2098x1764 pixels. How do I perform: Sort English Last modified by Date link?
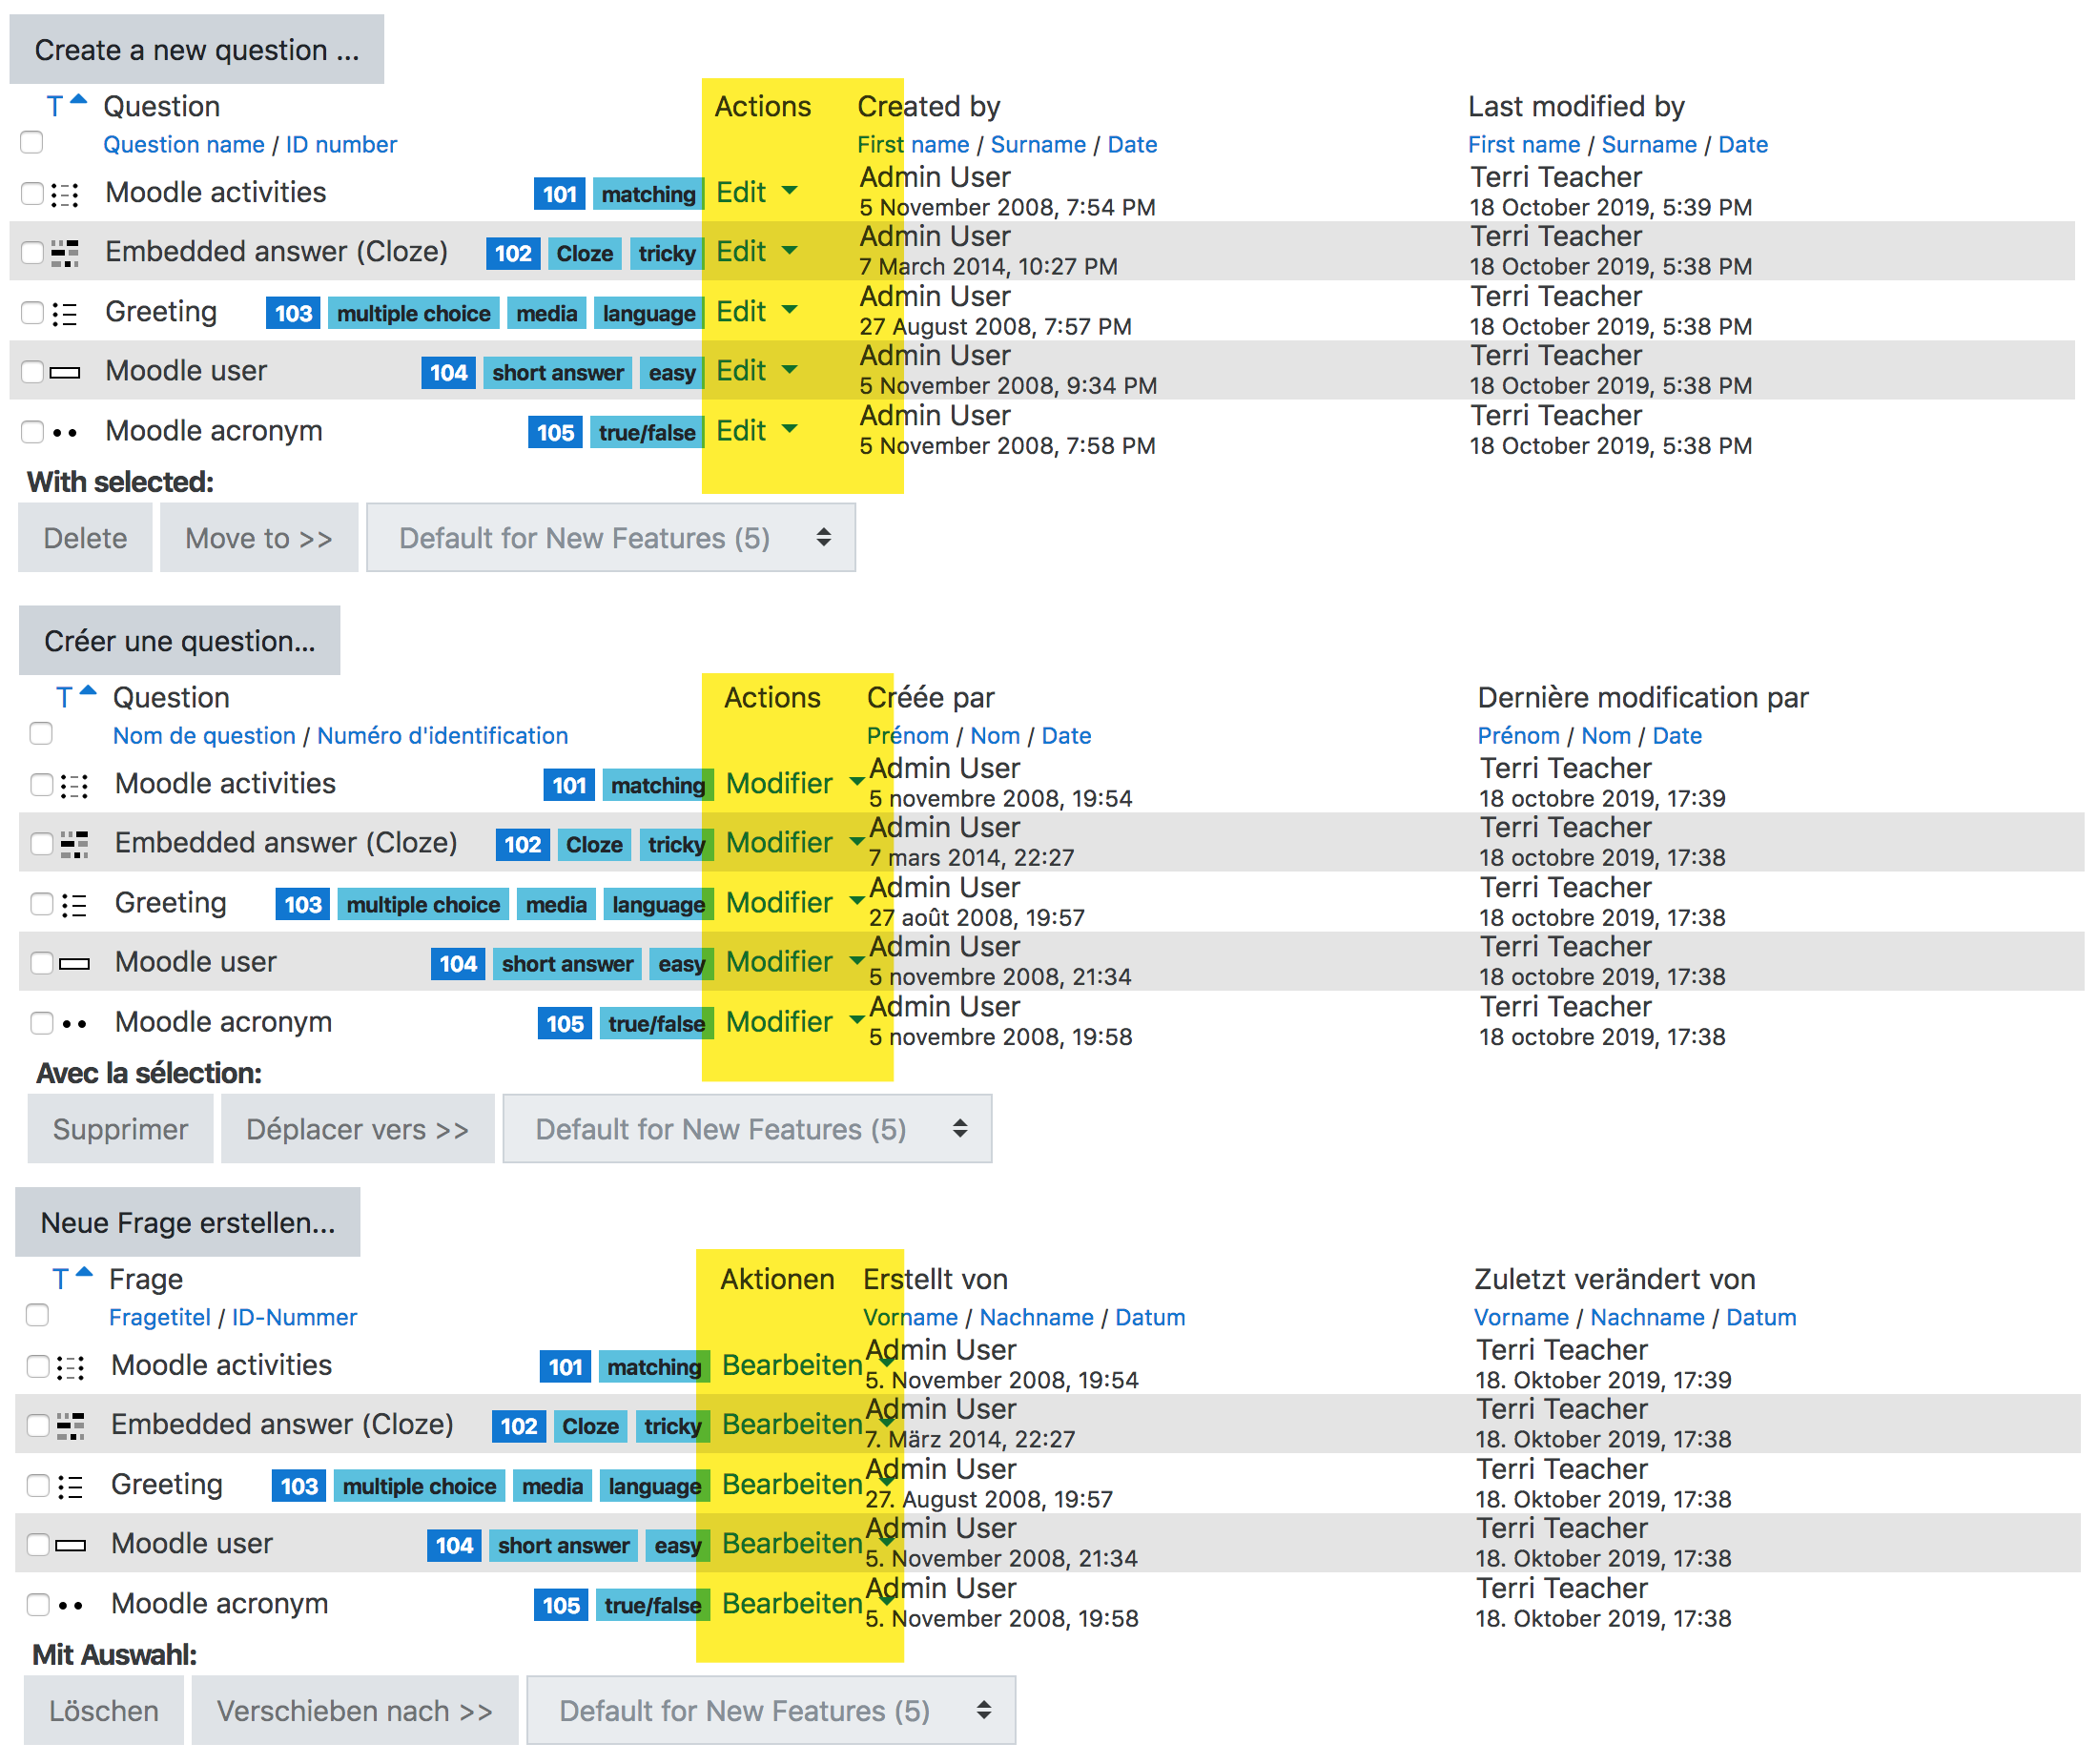point(1743,144)
